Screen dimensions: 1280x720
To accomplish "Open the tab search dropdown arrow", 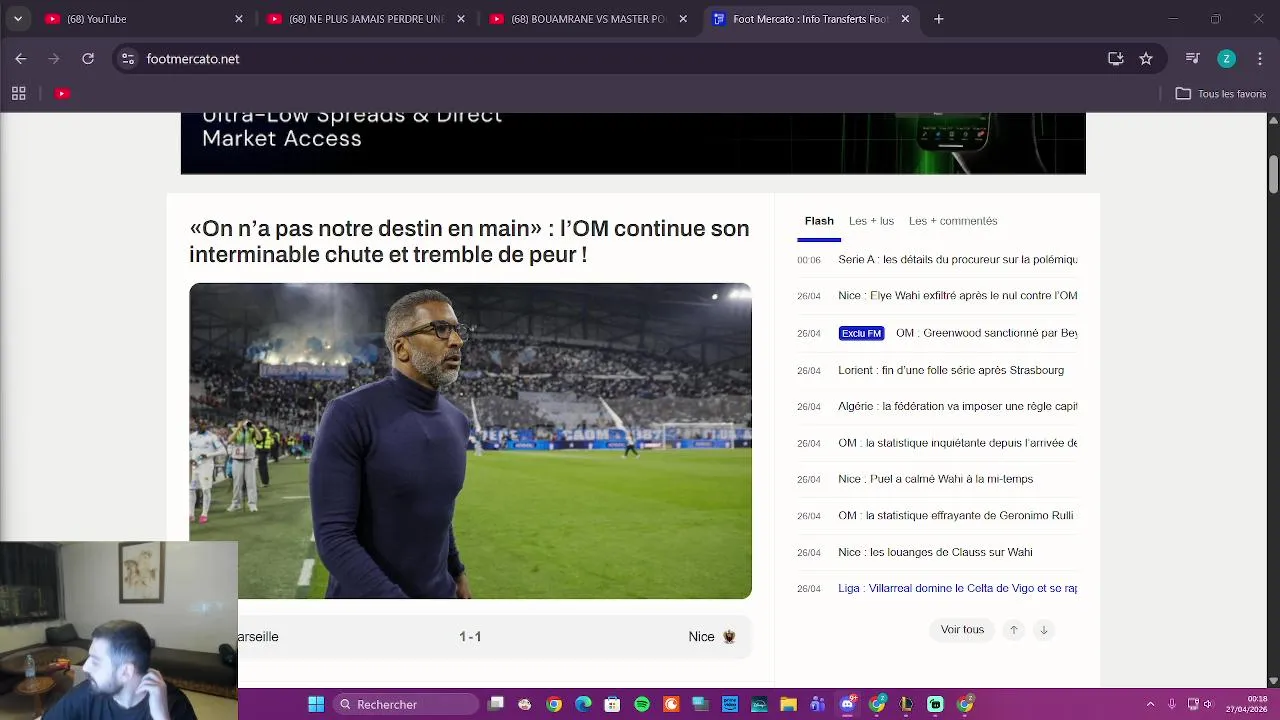I will pos(17,18).
